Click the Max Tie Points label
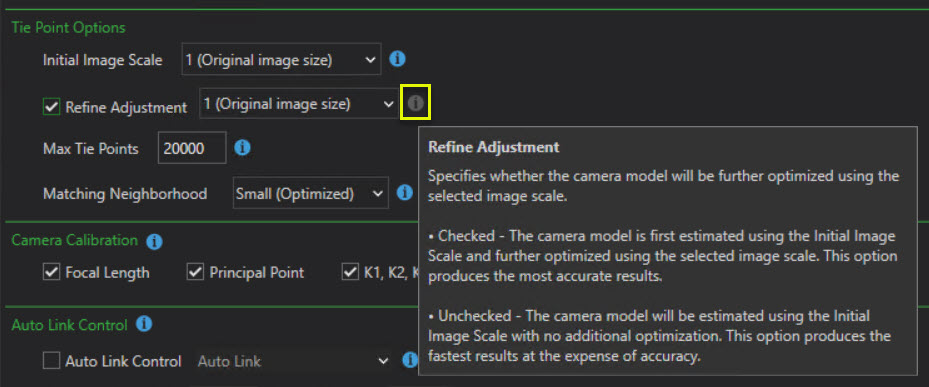This screenshot has height=387, width=929. (x=91, y=149)
